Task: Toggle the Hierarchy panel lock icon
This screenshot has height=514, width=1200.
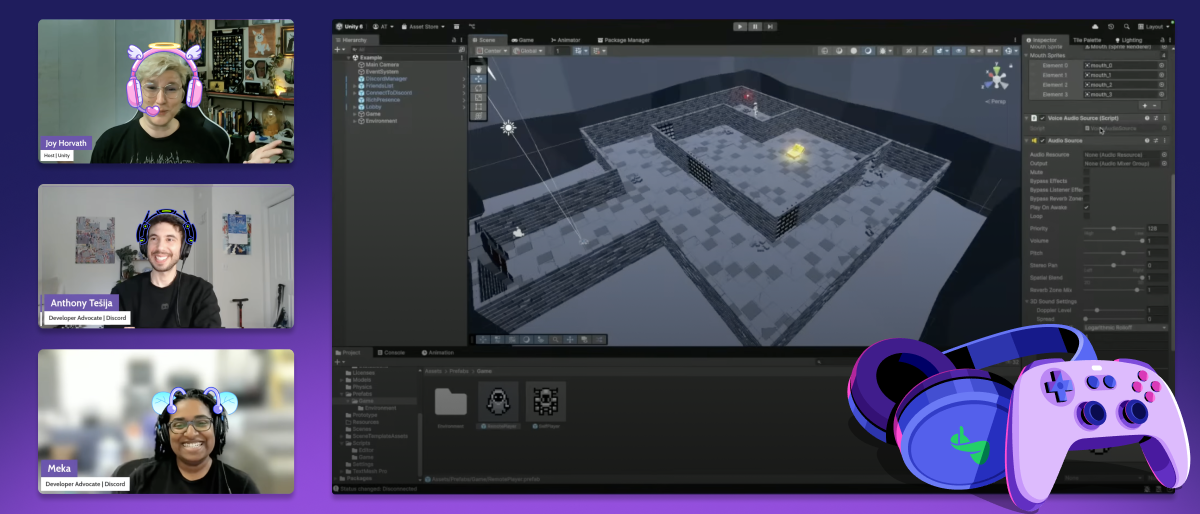Action: [x=454, y=40]
